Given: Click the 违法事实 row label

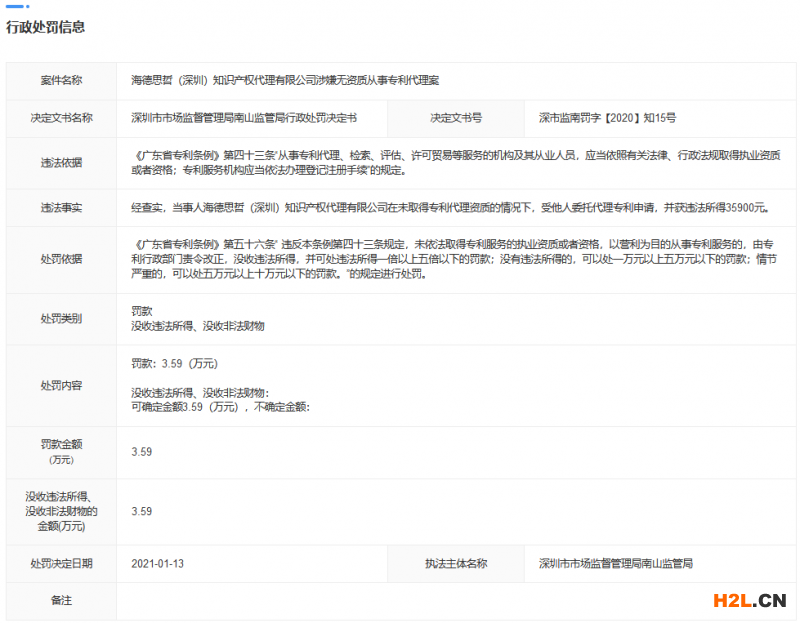Looking at the screenshot, I should 61,208.
